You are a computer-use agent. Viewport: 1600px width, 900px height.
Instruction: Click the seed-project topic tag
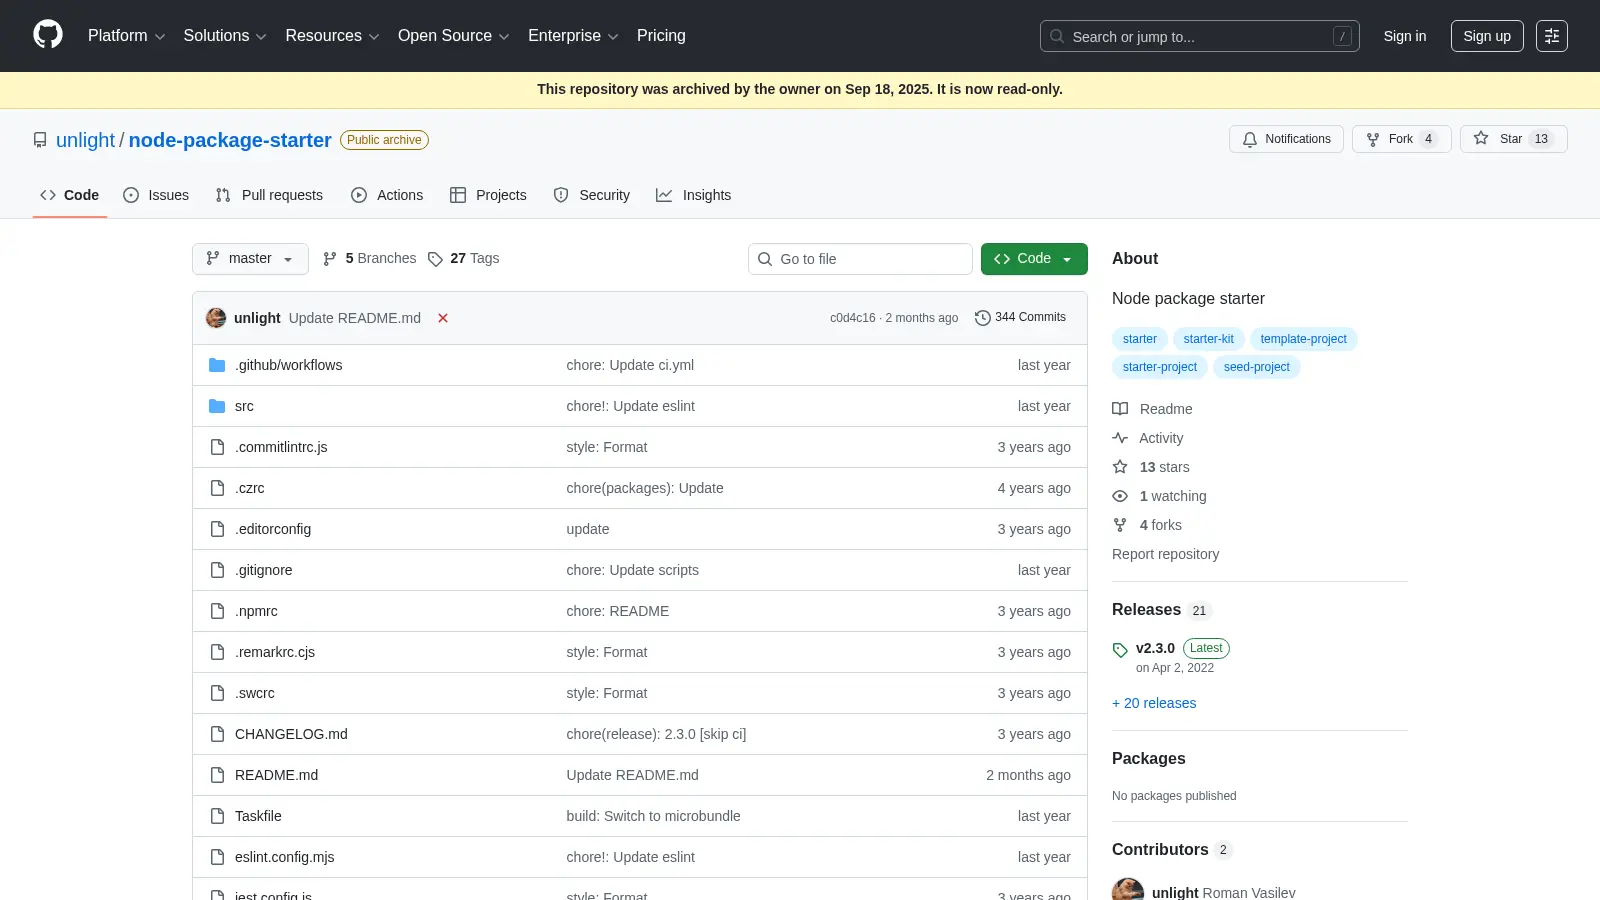click(x=1256, y=367)
